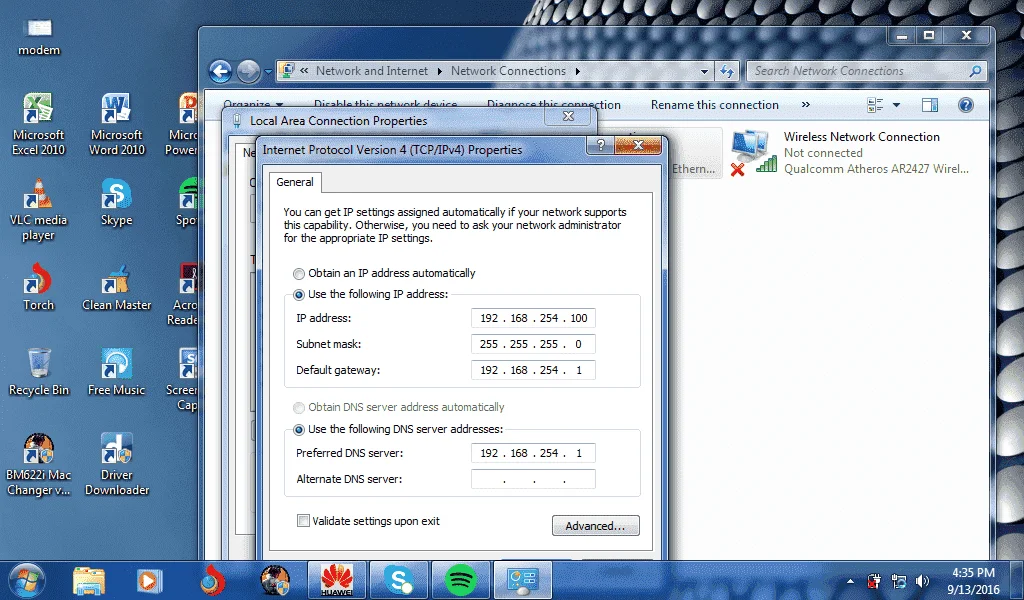Expand the toolbar overflow chevron
Image resolution: width=1024 pixels, height=600 pixels.
(x=806, y=104)
